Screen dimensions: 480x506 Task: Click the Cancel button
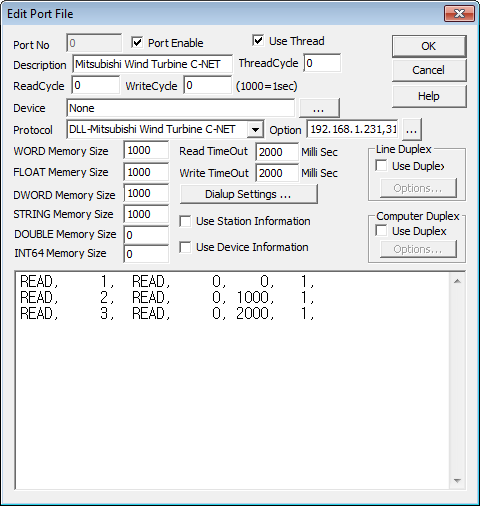pos(429,70)
